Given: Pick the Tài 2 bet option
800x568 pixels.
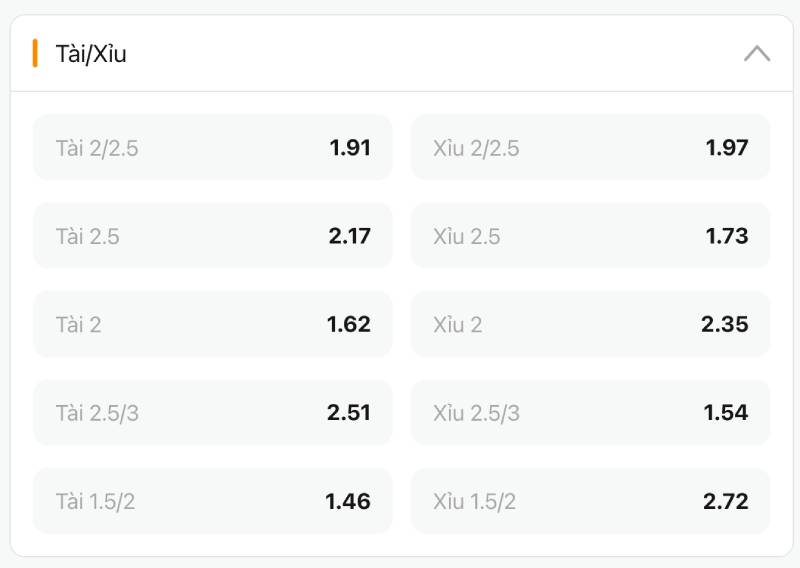Looking at the screenshot, I should (212, 324).
